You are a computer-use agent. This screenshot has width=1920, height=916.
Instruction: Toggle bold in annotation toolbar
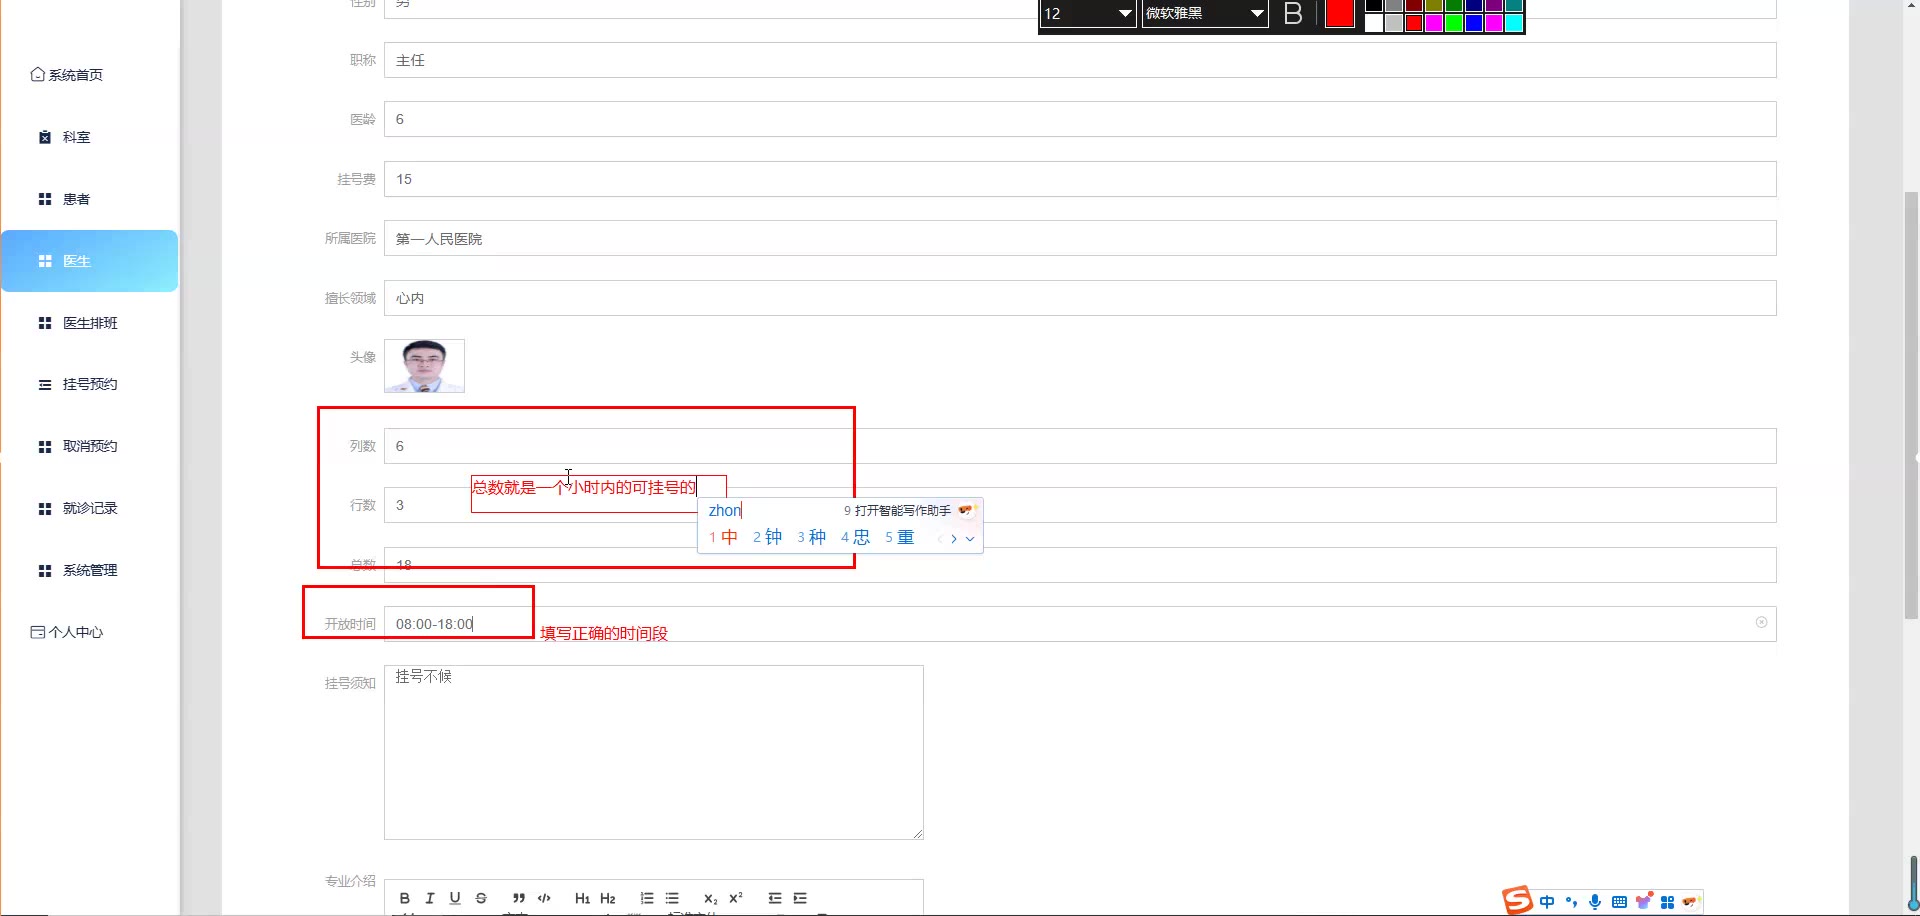[x=1293, y=14]
